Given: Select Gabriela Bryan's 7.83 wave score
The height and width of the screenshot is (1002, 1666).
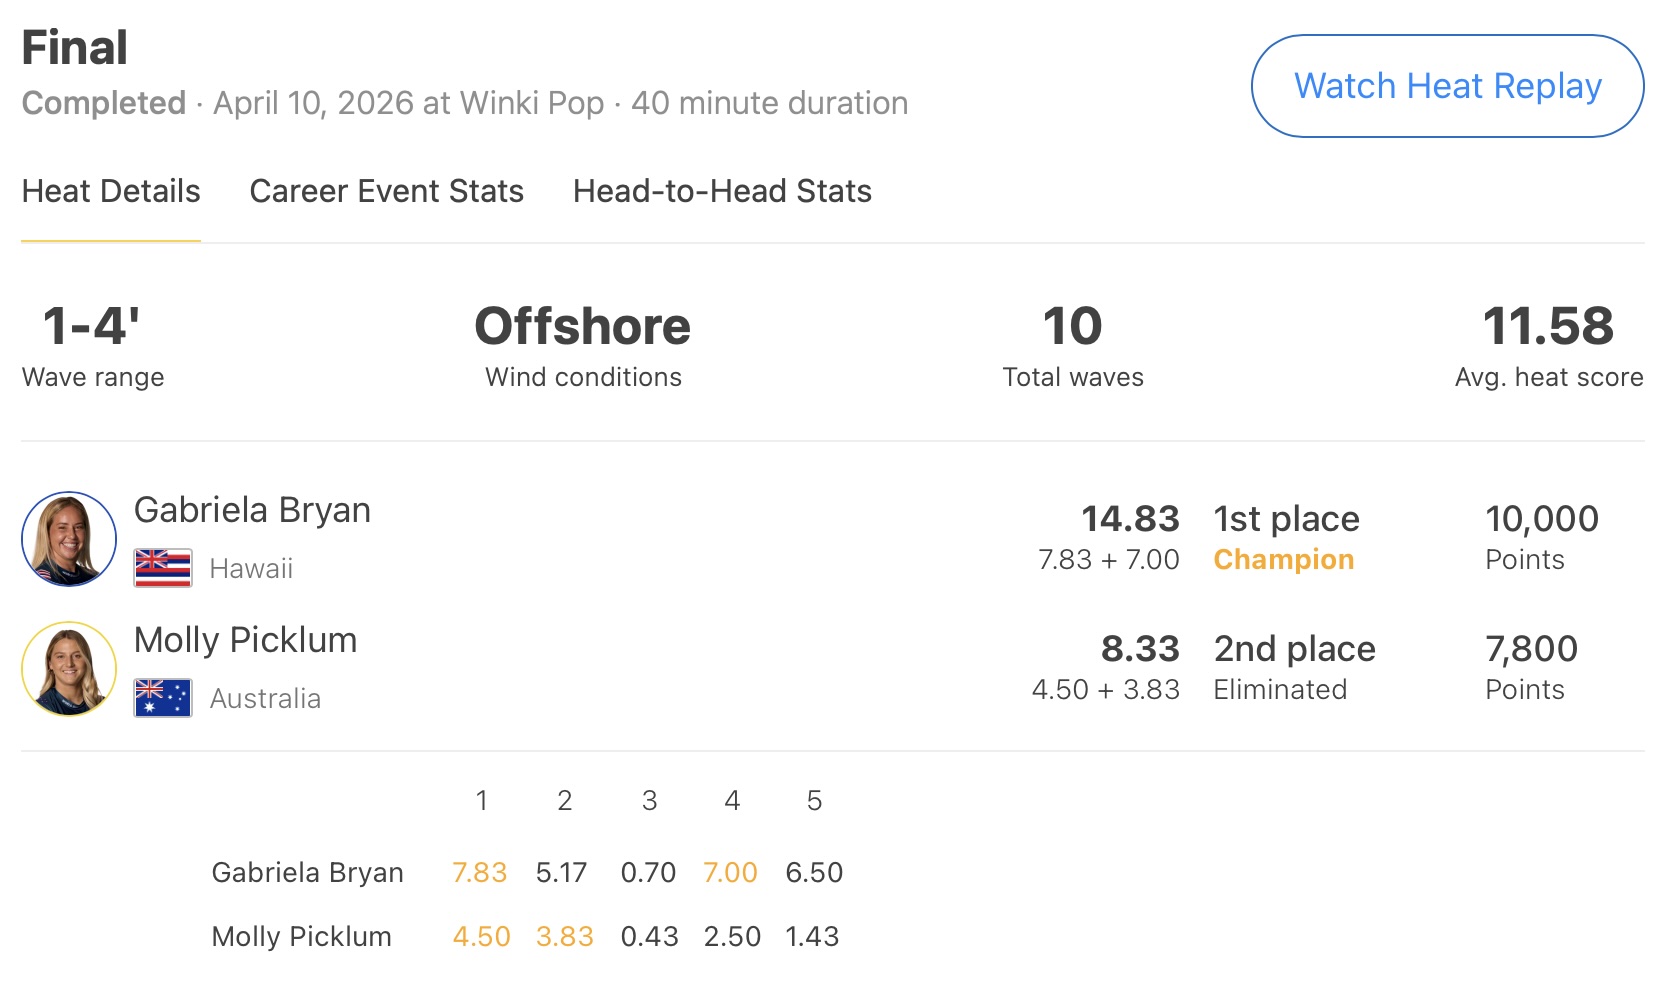Looking at the screenshot, I should pos(480,873).
